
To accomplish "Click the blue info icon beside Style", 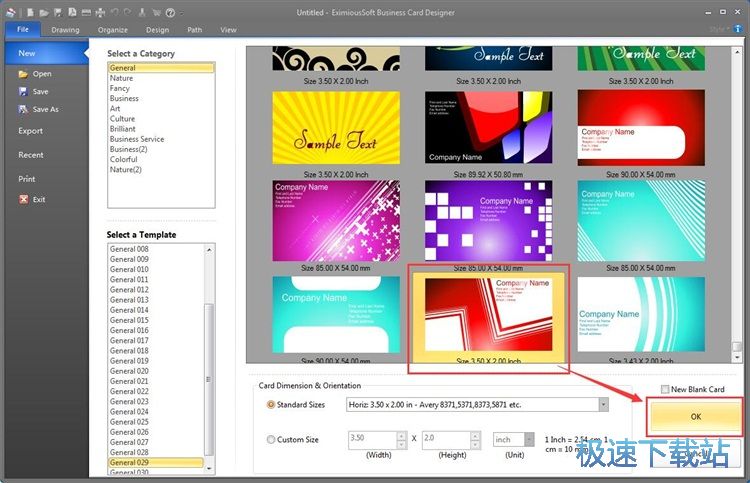I will (738, 29).
